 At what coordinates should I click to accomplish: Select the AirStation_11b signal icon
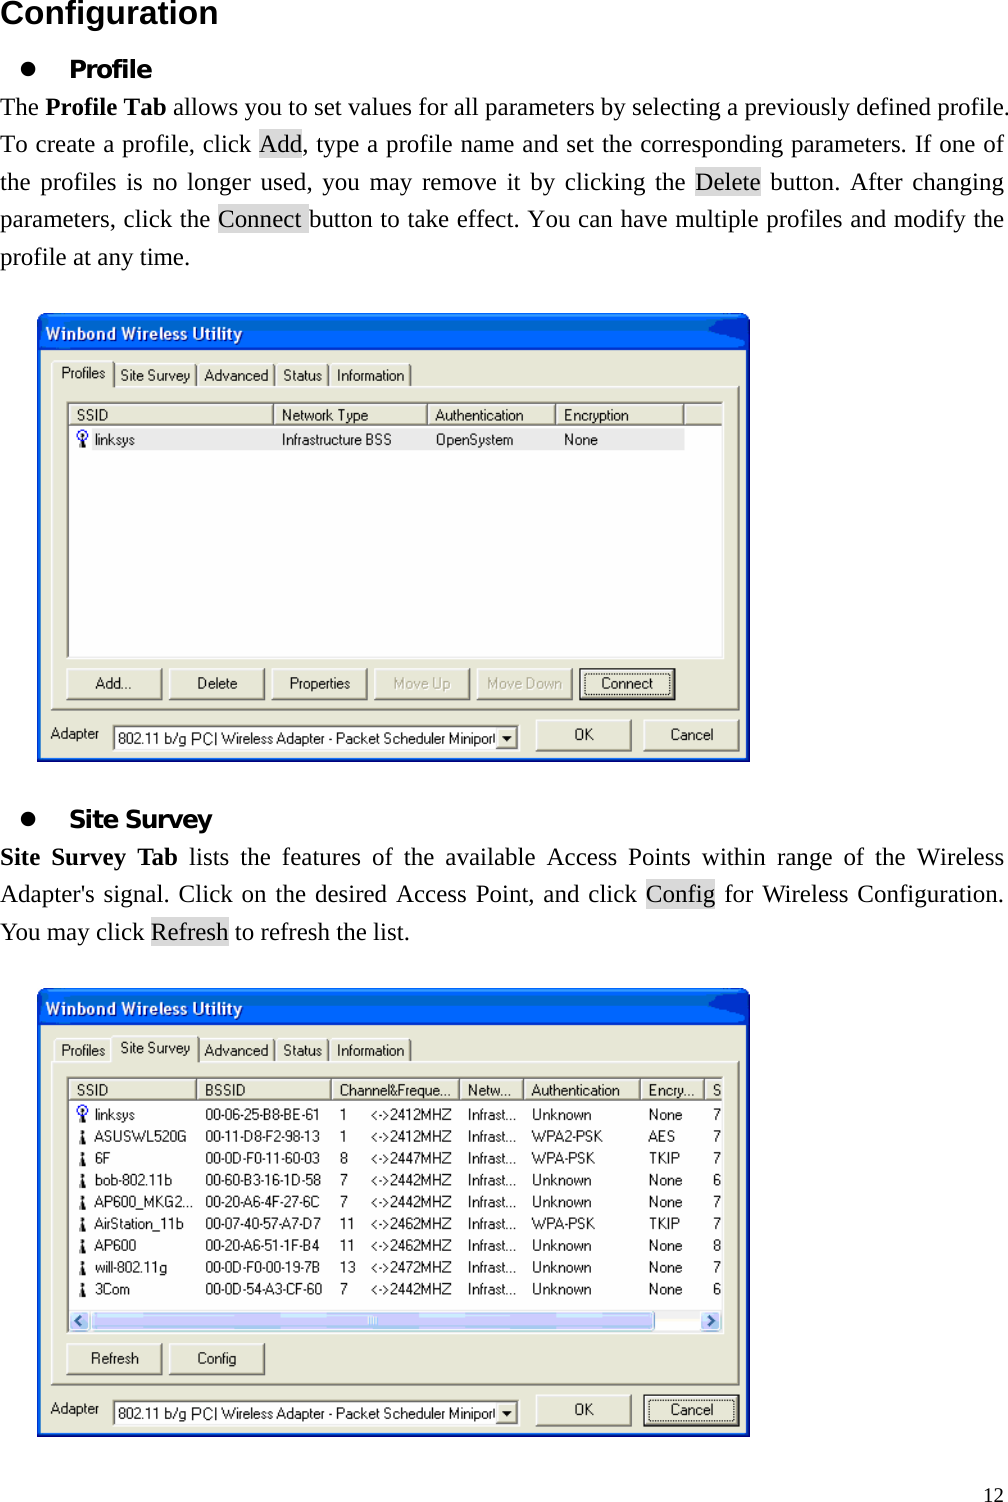82,1223
